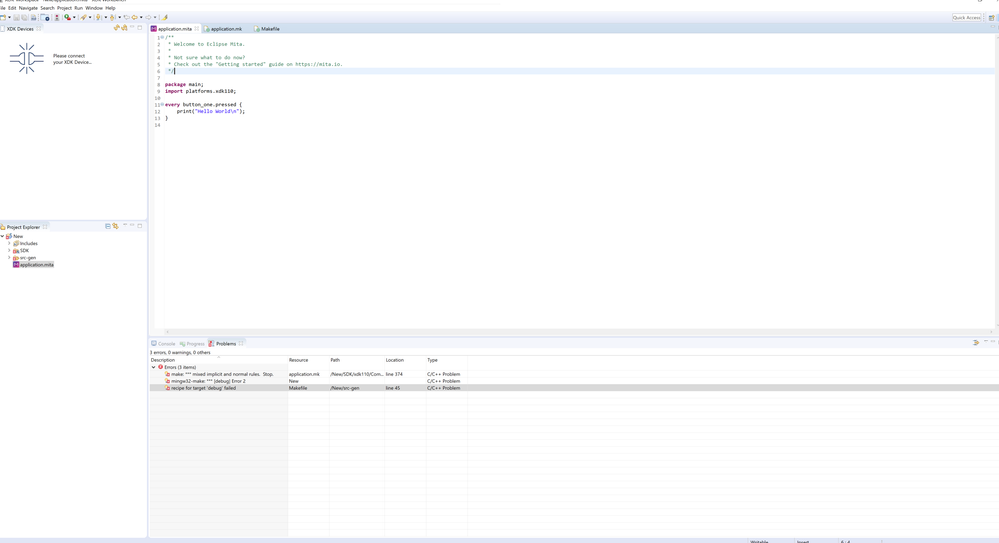Select the Project Explorer view tab
Image resolution: width=999 pixels, height=543 pixels.
[x=23, y=227]
